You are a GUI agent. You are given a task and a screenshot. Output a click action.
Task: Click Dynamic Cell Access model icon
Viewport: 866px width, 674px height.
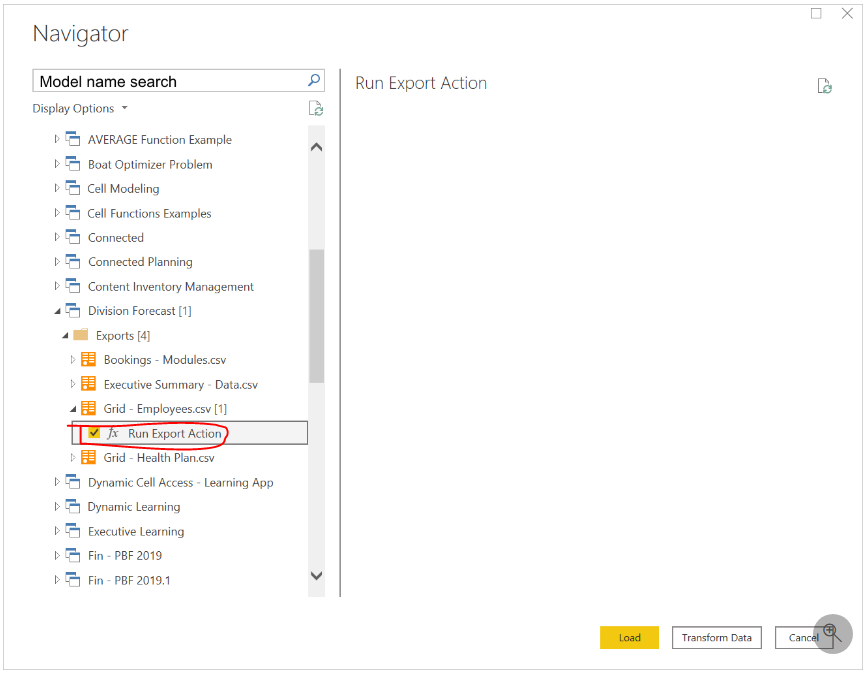pos(73,482)
